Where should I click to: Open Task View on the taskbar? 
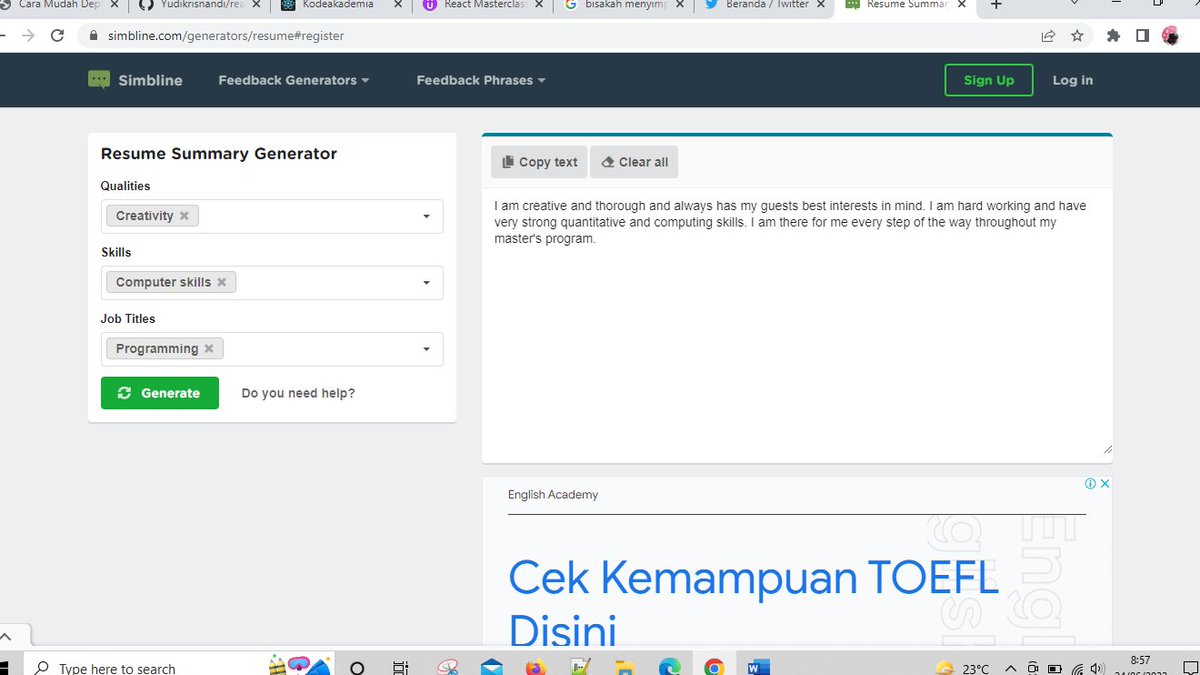coord(400,668)
